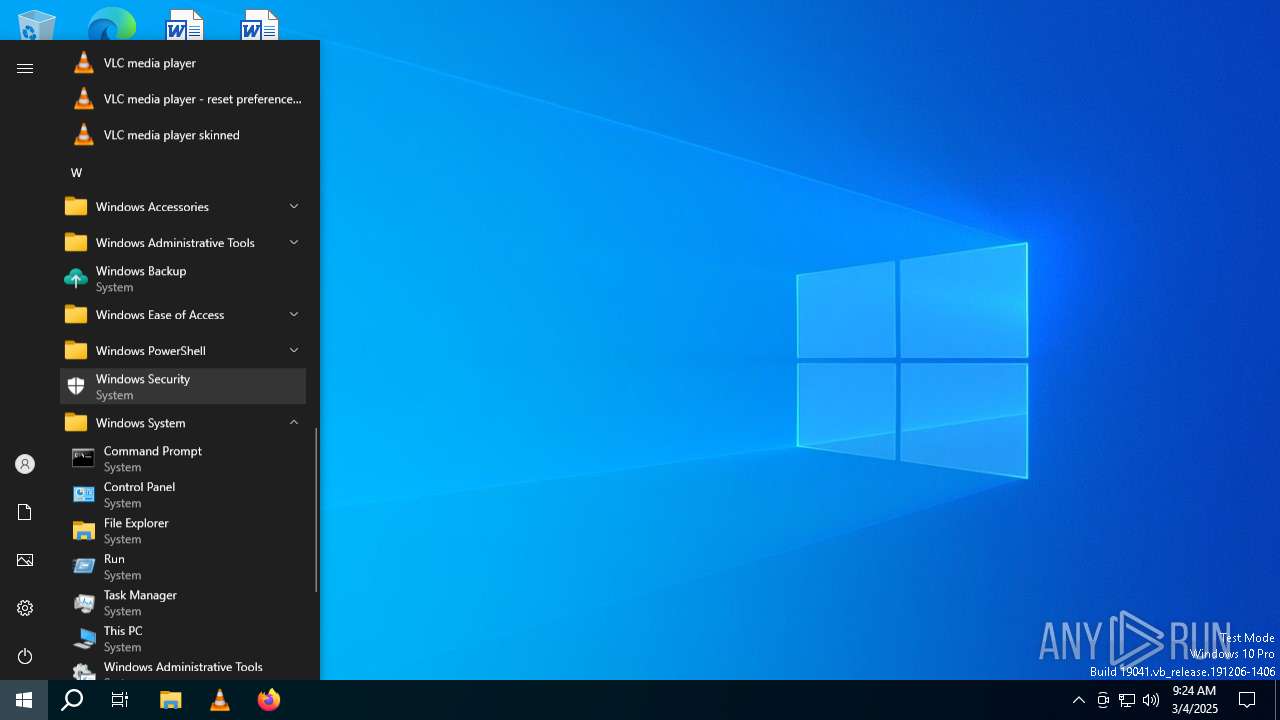Screen dimensions: 1280x720
Task: Select the first Word document on desktop
Action: tap(185, 24)
